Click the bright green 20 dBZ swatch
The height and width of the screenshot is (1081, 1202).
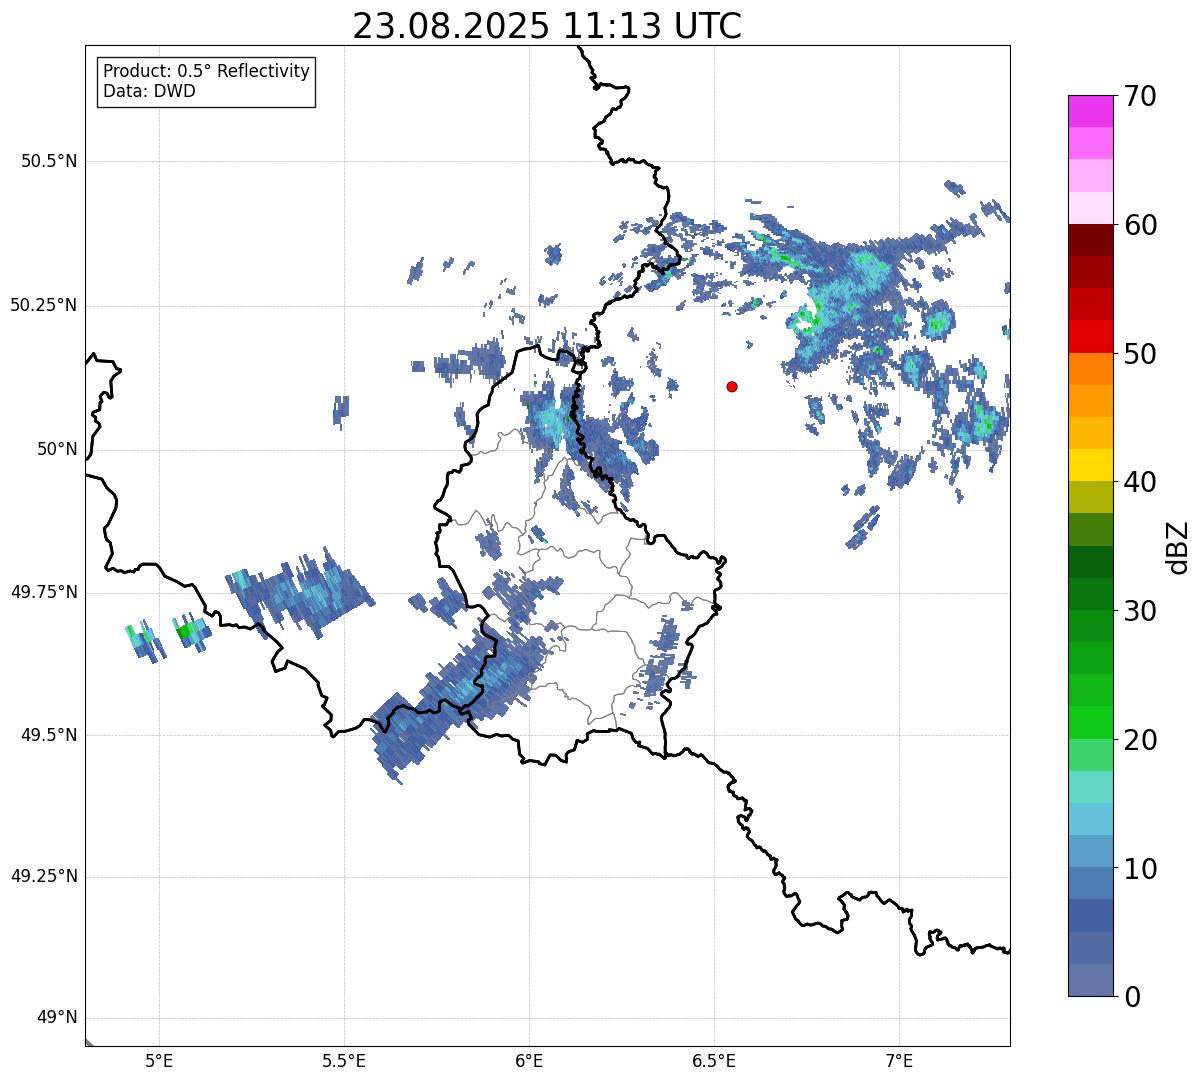(x=1090, y=722)
